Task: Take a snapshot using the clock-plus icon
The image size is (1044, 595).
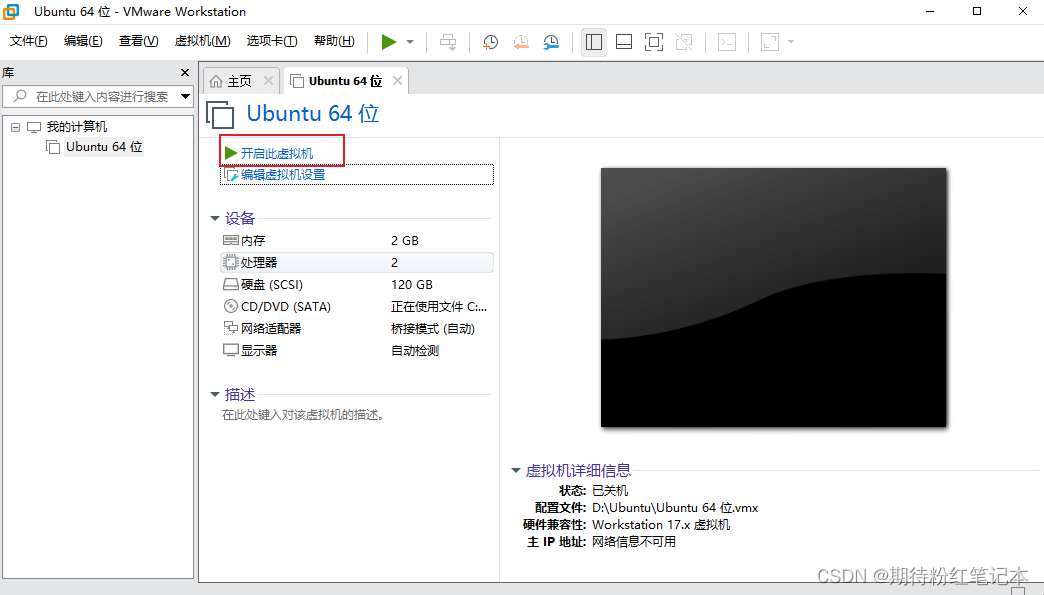Action: click(x=490, y=42)
